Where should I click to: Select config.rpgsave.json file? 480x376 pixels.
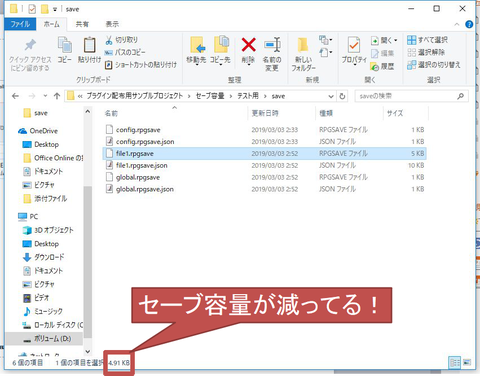tap(265, 142)
